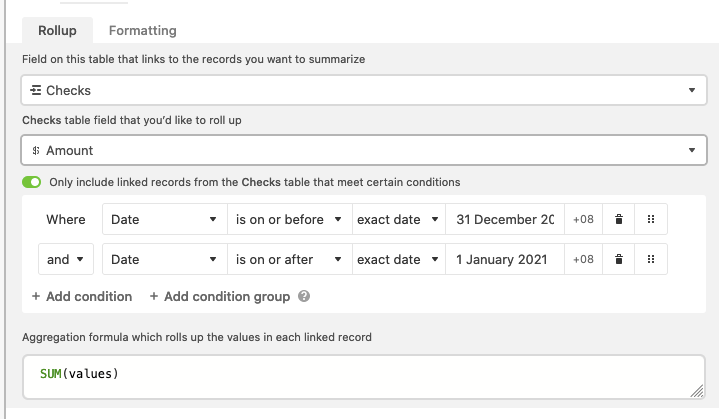
Task: Click the currency icon beside Amount
Action: click(x=36, y=150)
